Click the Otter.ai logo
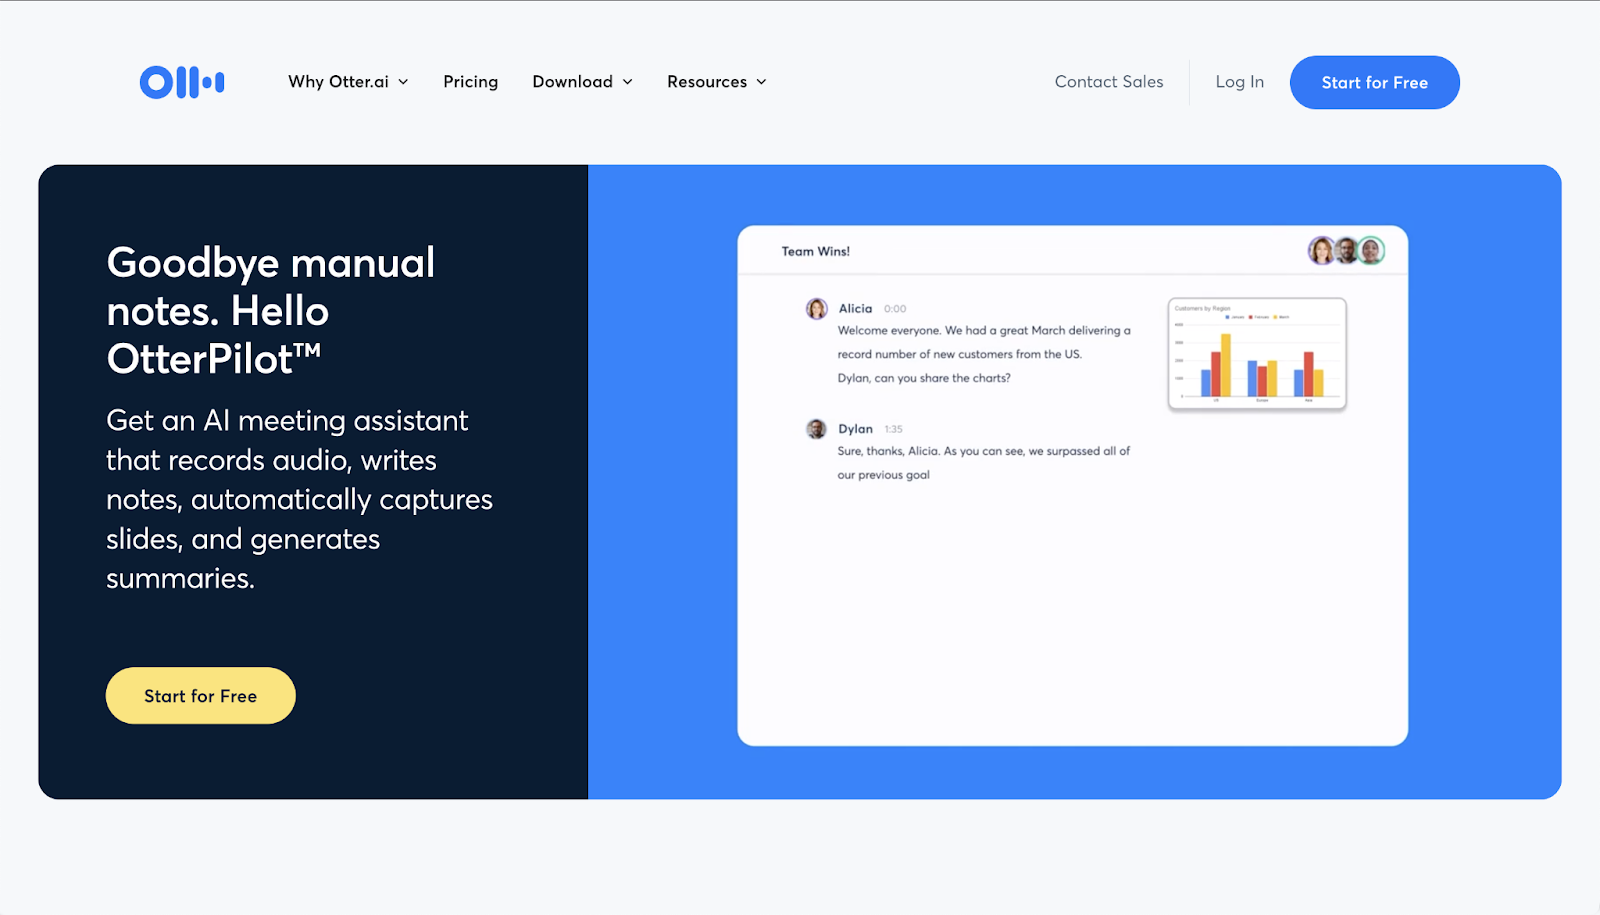Image resolution: width=1600 pixels, height=915 pixels. tap(182, 82)
